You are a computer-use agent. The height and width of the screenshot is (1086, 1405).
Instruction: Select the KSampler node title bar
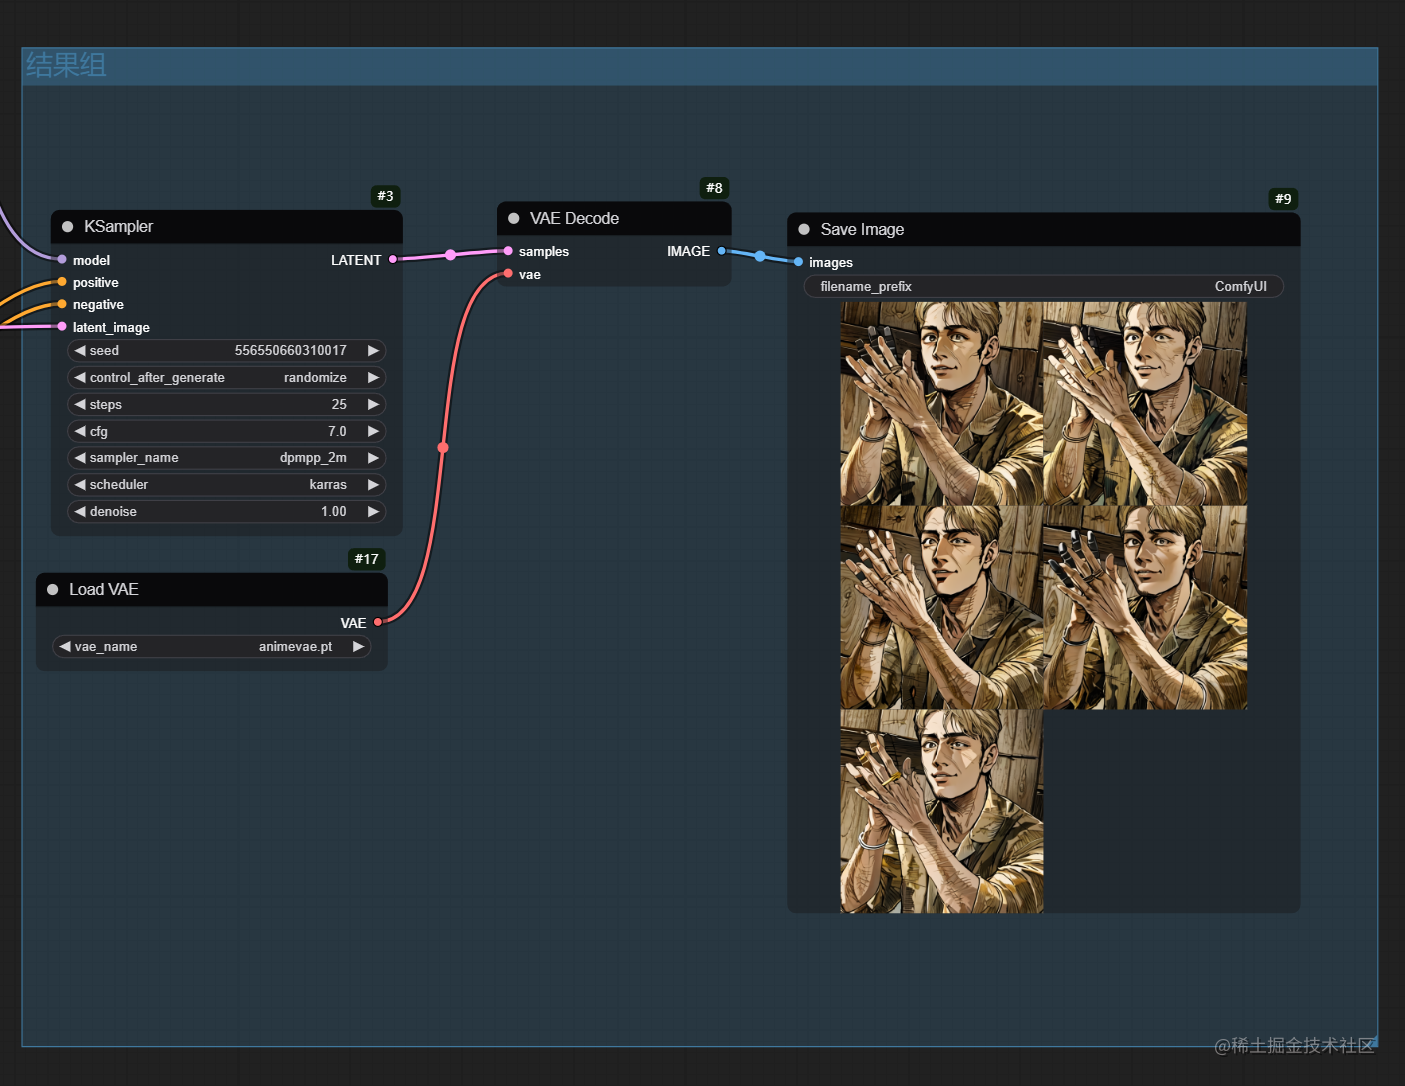coord(227,227)
